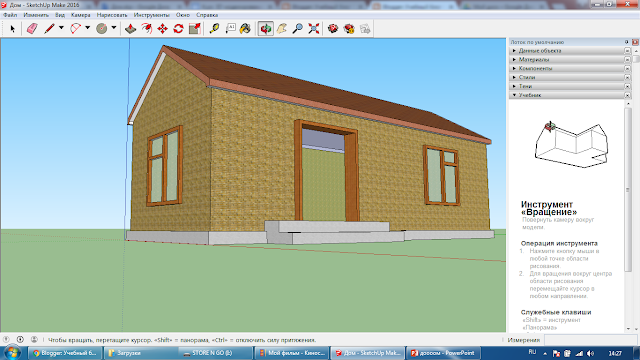
Task: Open the pencil line tool dropdown arrow
Action: click(61, 28)
